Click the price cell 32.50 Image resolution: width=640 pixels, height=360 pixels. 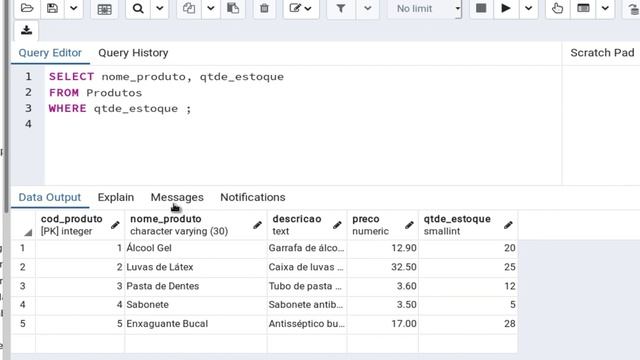(x=383, y=267)
